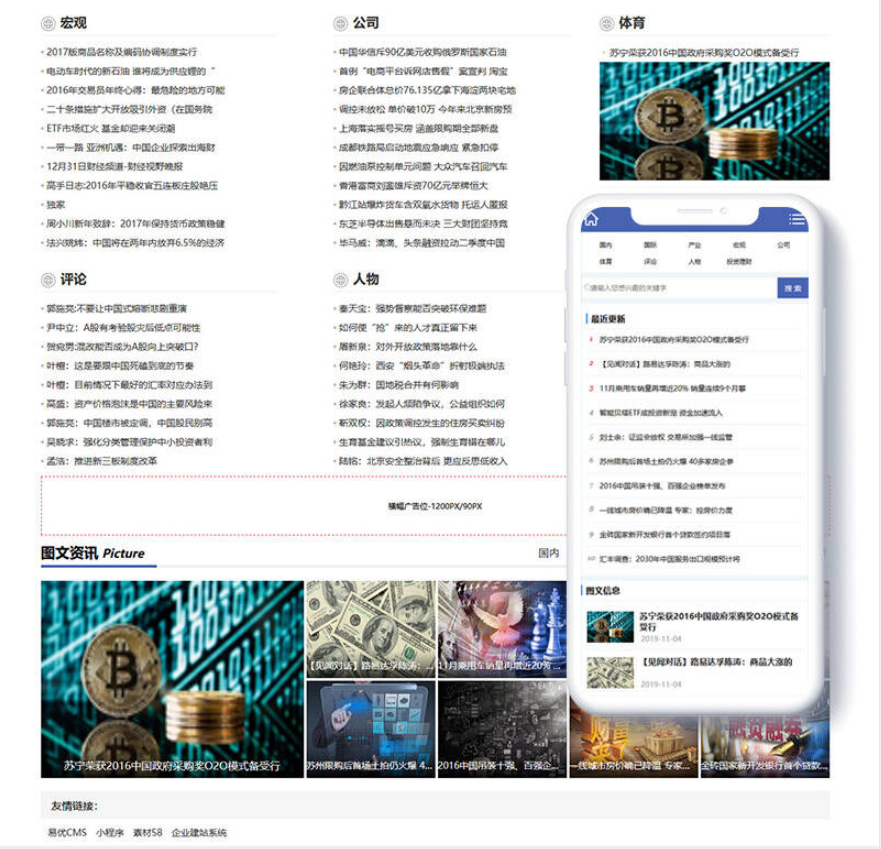Open the 企业建站系统 footer link

pos(199,832)
